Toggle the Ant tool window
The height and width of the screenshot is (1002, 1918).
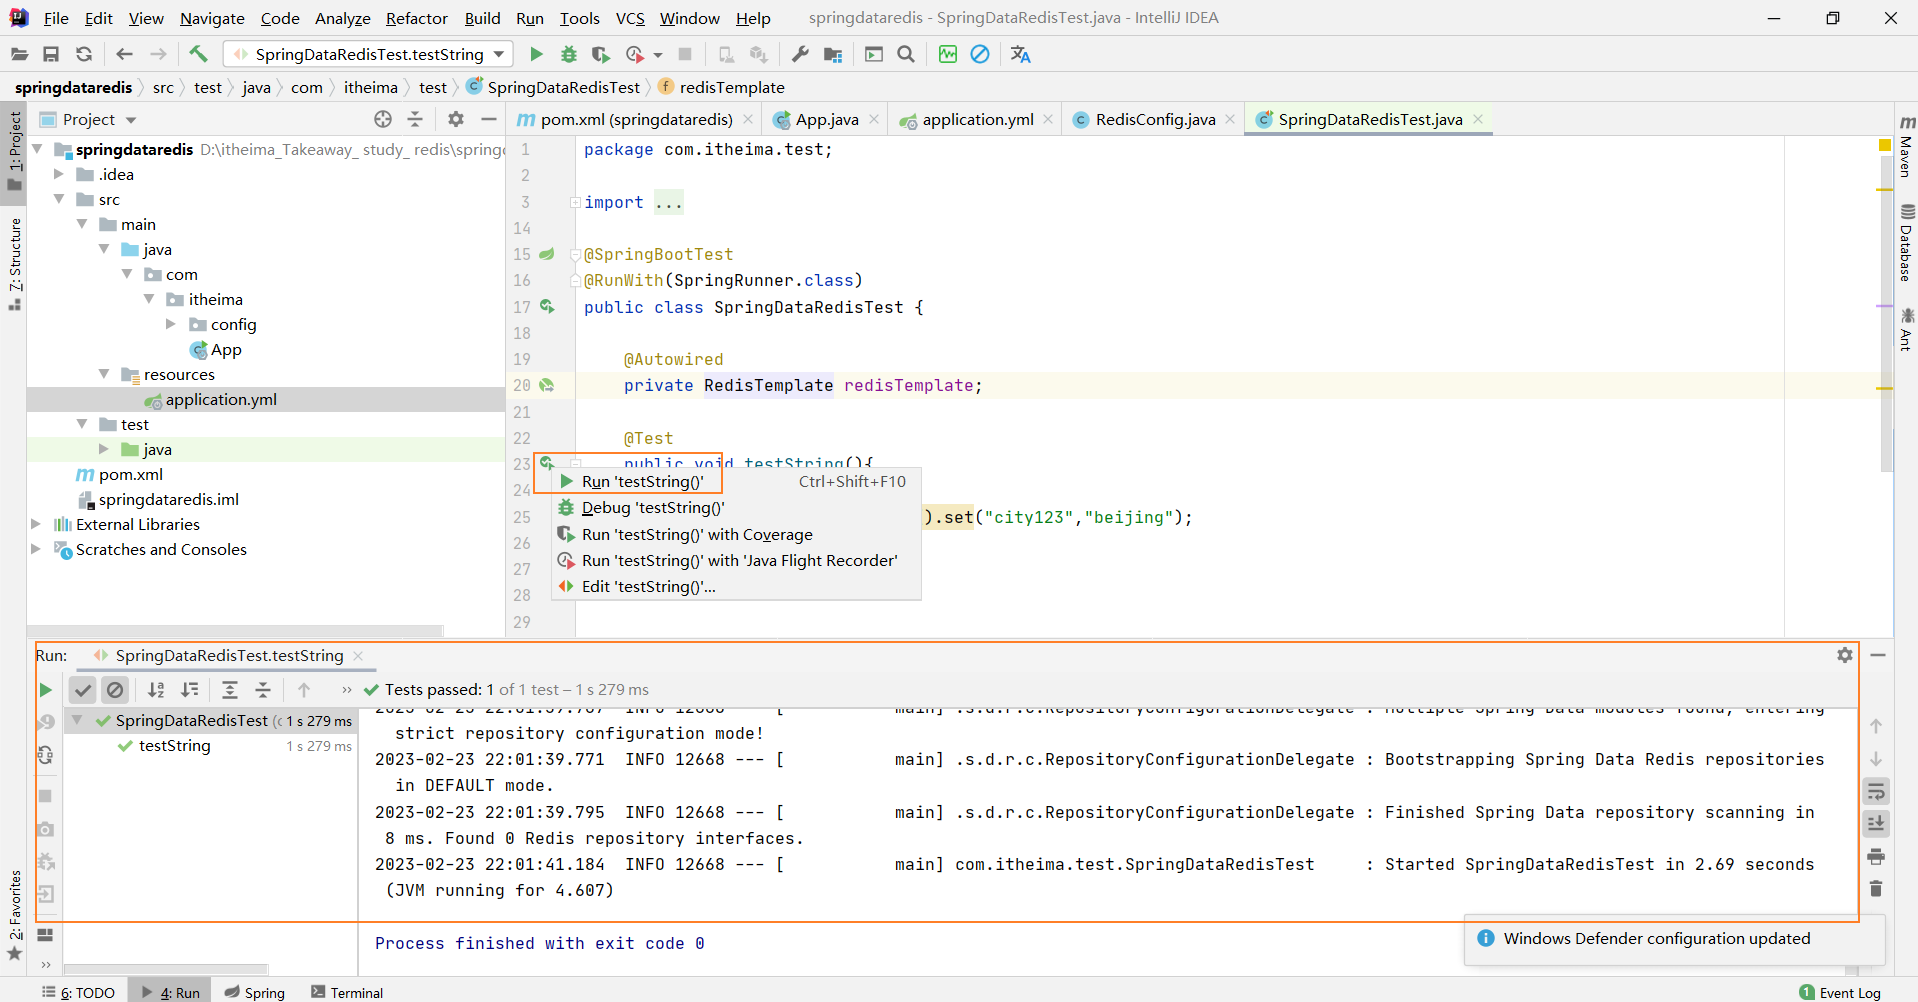click(x=1906, y=329)
